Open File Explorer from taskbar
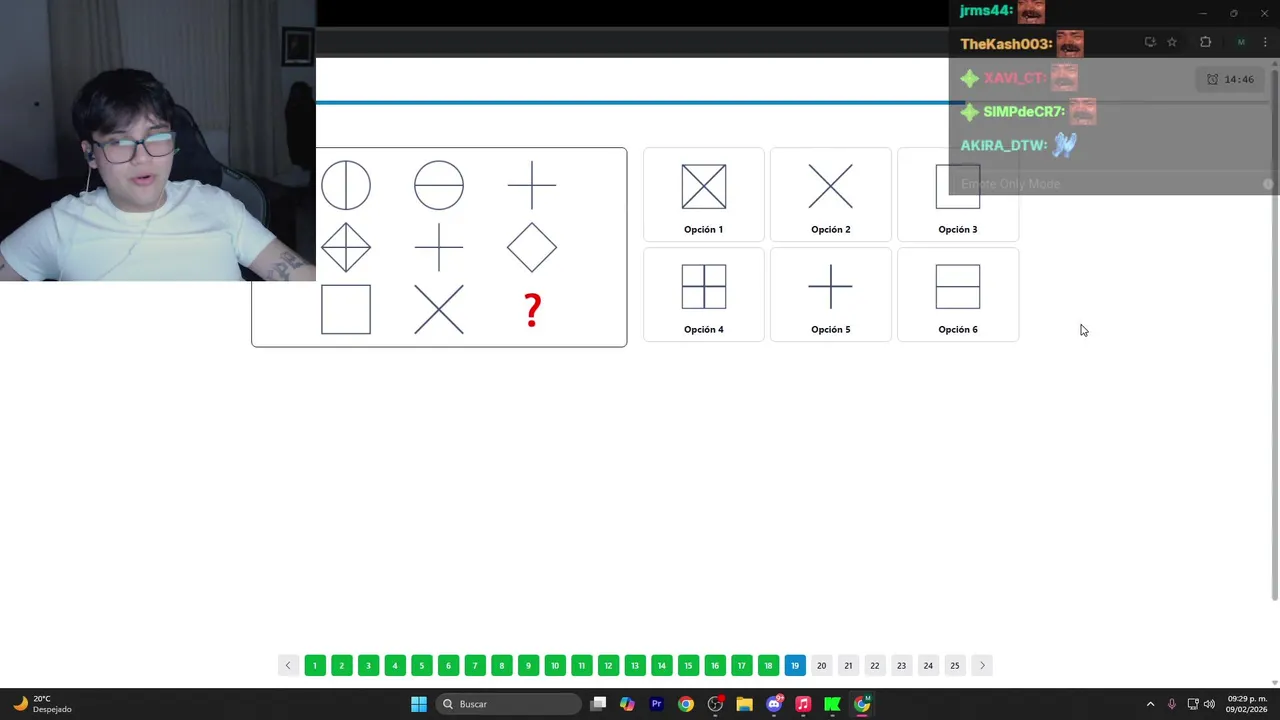Screen dimensions: 1280x720 pyautogui.click(x=744, y=704)
